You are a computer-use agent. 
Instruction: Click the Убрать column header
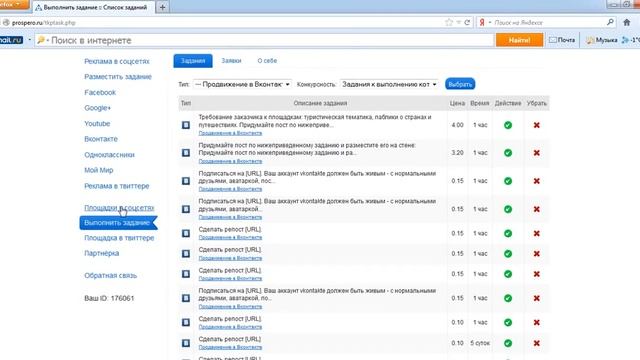click(536, 103)
